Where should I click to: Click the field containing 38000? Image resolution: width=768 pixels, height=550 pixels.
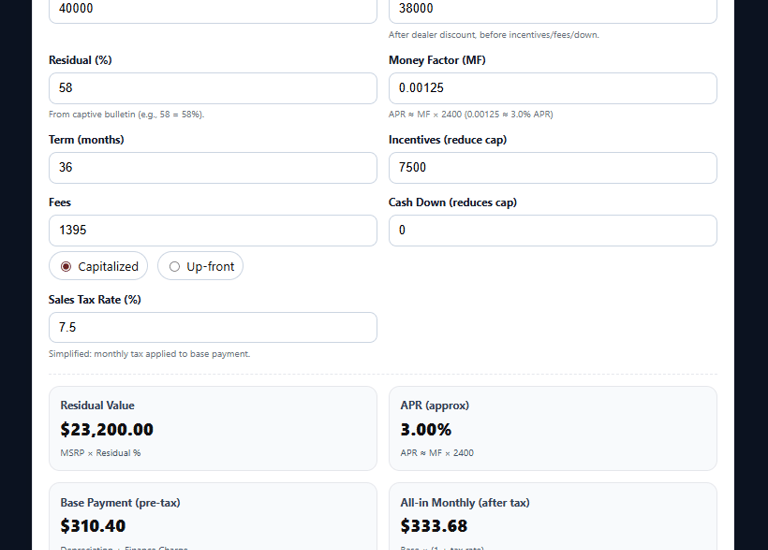[x=552, y=9]
